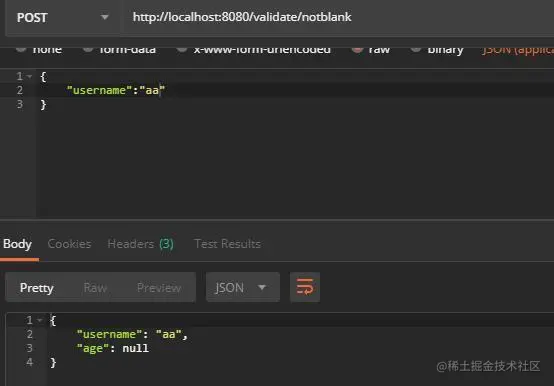Select the x-www-form-urlencoded body option
The height and width of the screenshot is (386, 554).
[254, 49]
